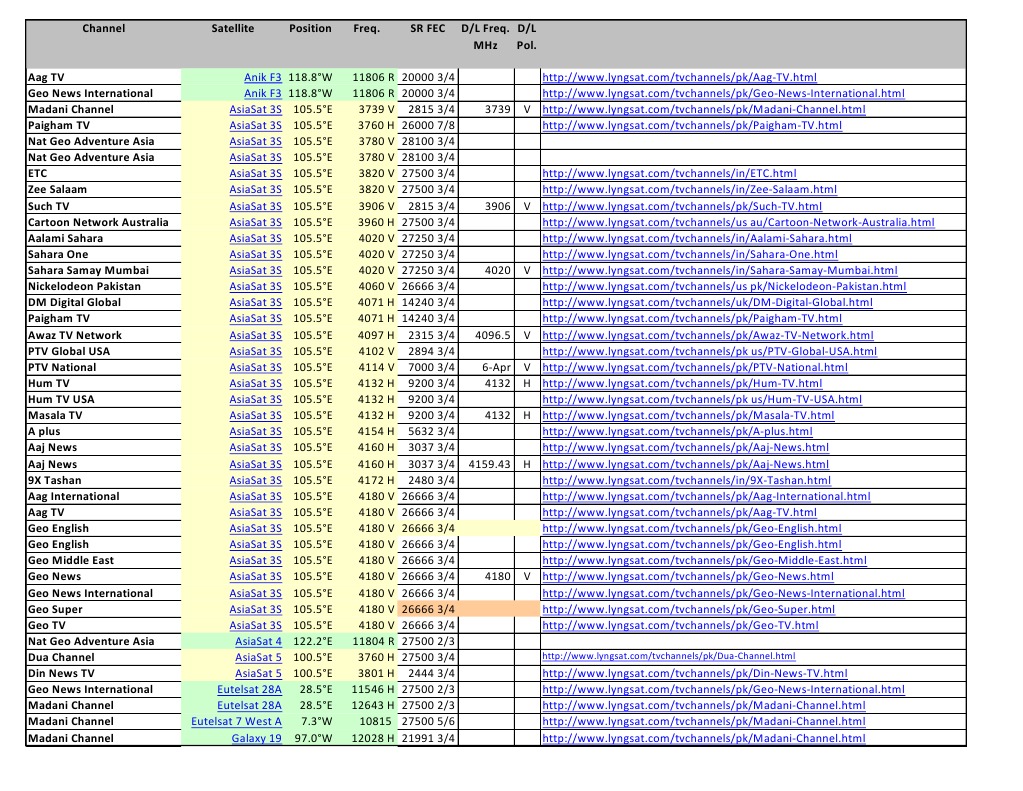Follow the ETC.html lyngsat link
Screen dimensions: 1023x791
point(669,173)
